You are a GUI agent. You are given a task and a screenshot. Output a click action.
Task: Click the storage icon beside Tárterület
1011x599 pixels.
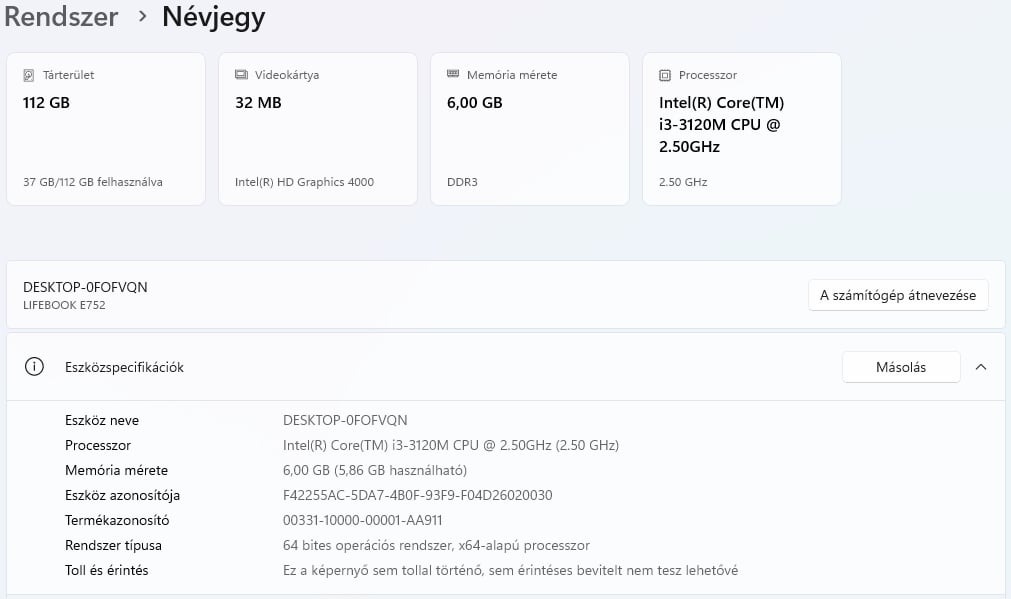click(x=29, y=75)
